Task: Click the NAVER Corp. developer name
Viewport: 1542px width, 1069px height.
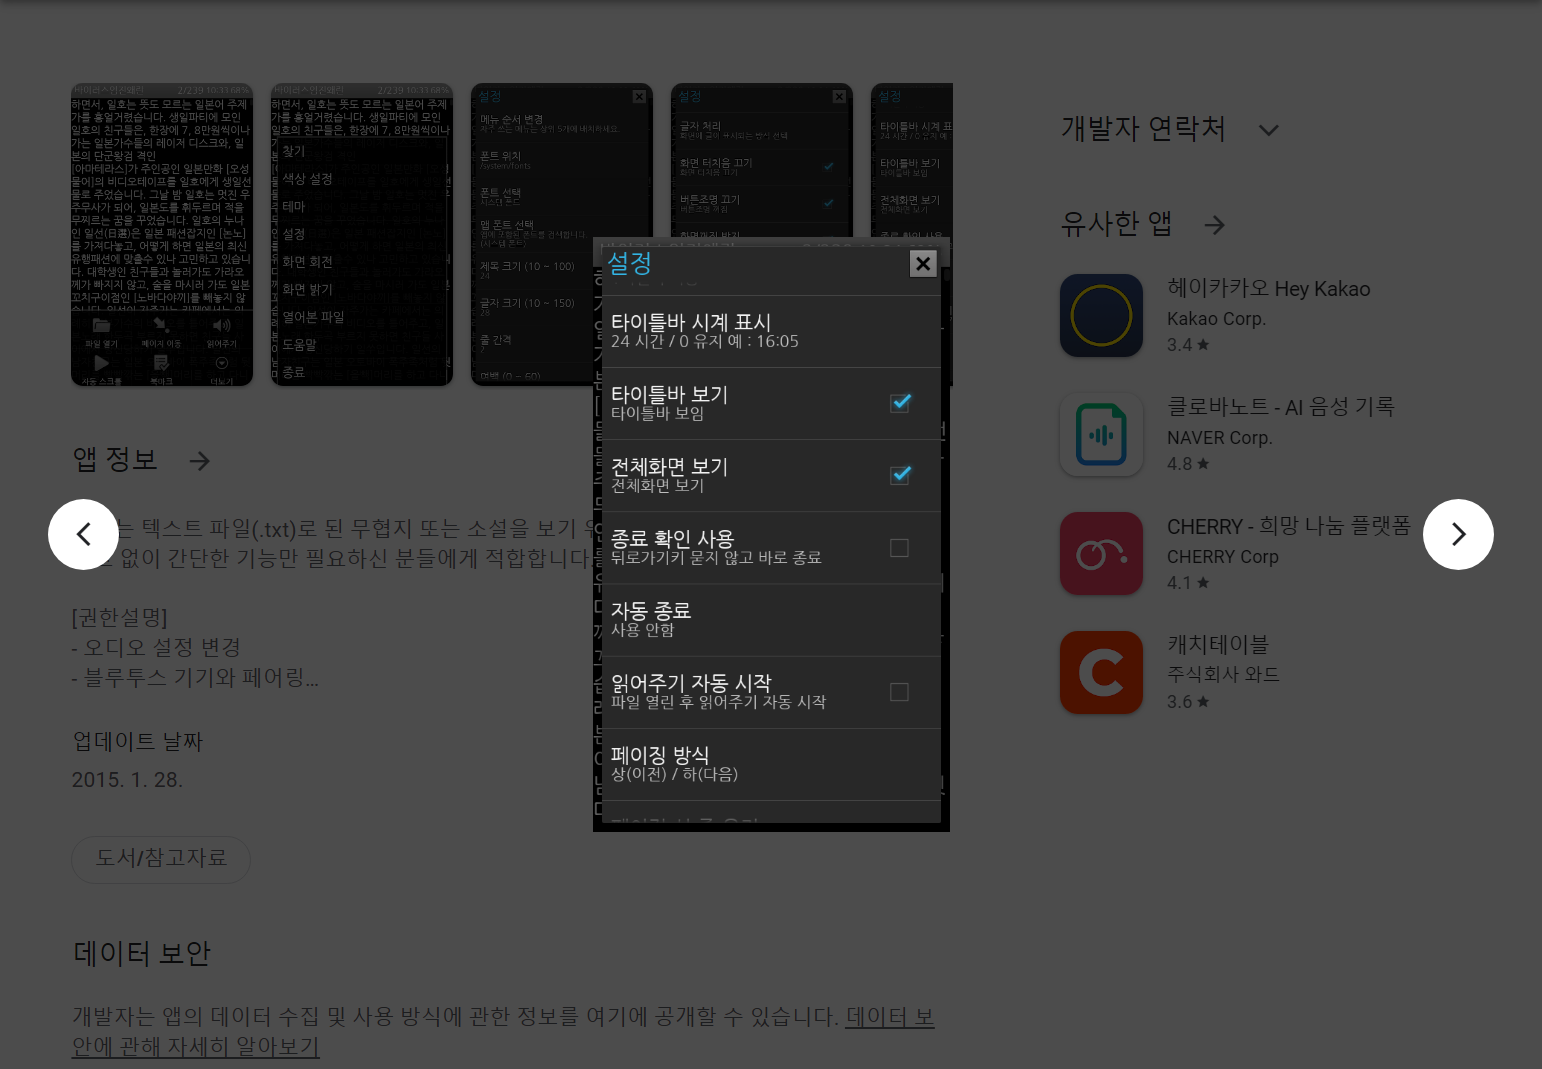Action: (1219, 438)
